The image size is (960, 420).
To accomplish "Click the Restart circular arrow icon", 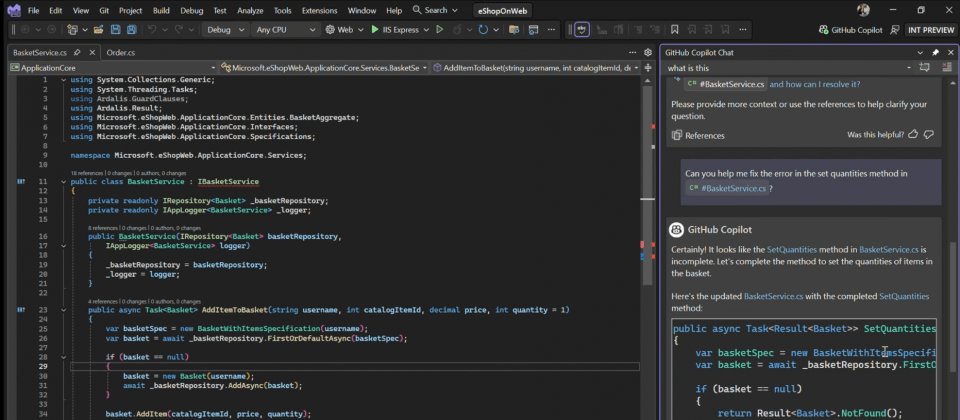I will click(483, 29).
